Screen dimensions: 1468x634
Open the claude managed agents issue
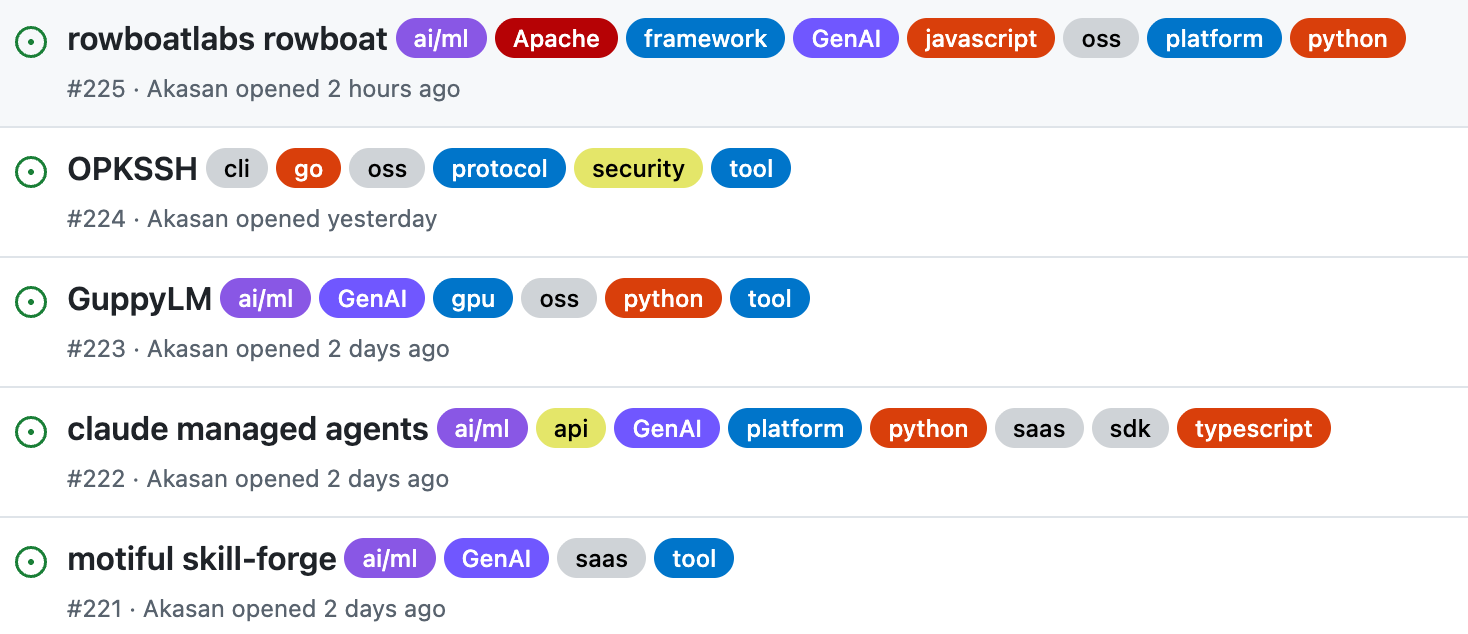coord(248,429)
